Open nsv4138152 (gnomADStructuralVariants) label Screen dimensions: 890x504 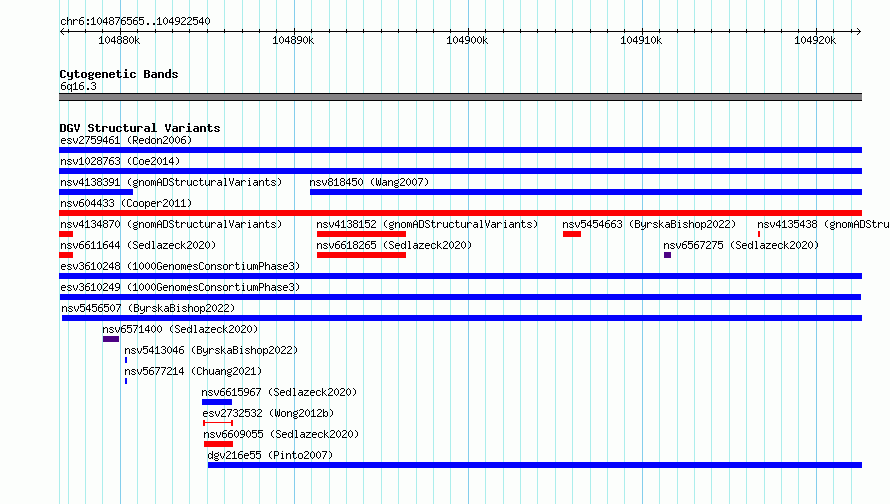pyautogui.click(x=427, y=224)
